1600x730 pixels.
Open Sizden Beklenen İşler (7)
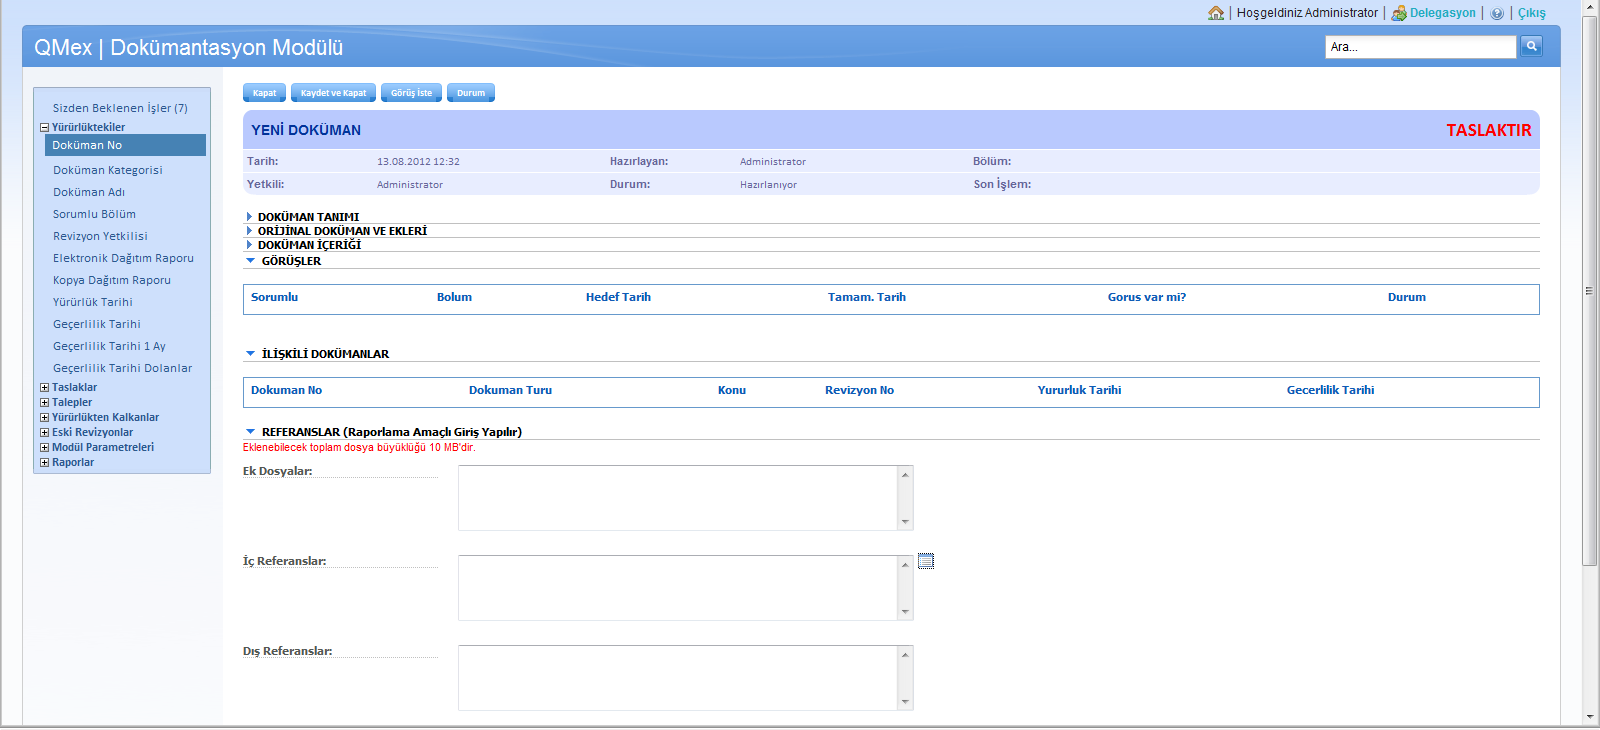120,108
